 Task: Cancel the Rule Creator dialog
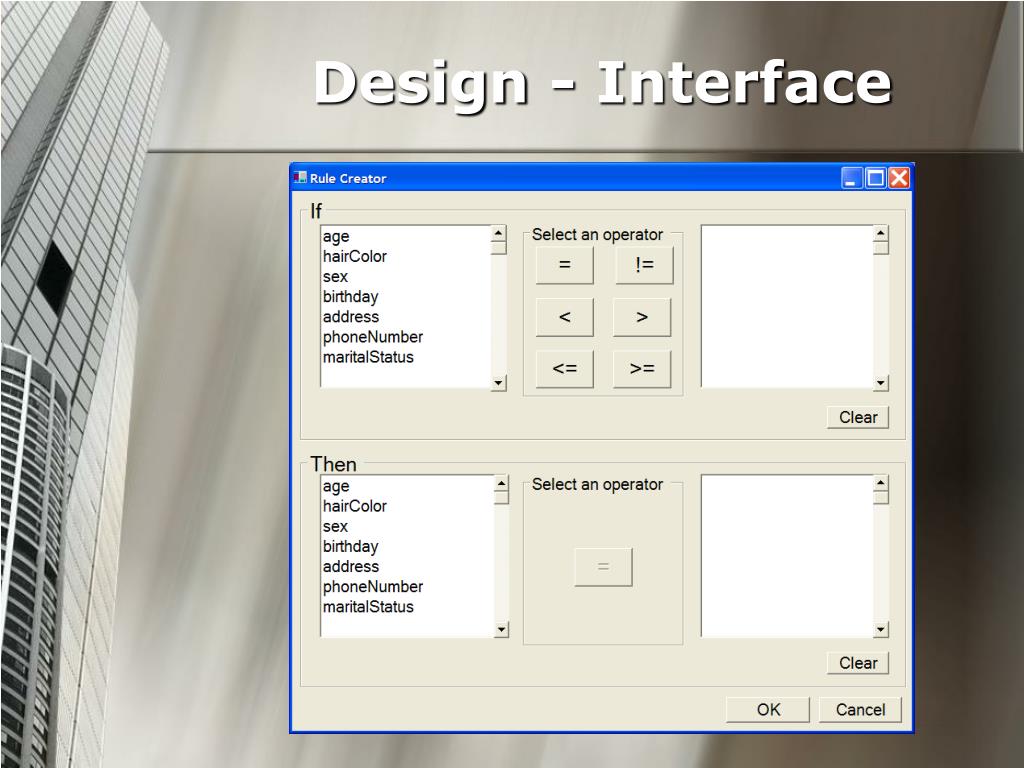(x=860, y=709)
